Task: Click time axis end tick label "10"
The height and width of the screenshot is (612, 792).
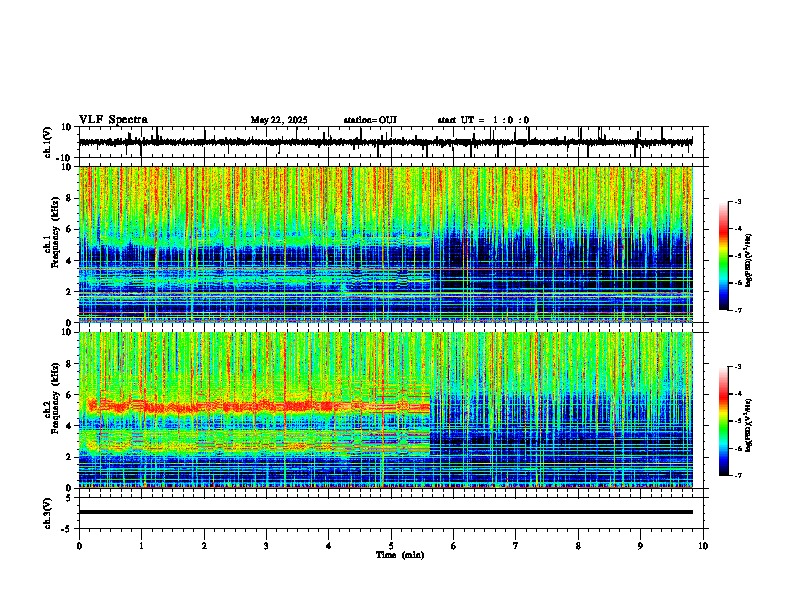Action: 703,546
